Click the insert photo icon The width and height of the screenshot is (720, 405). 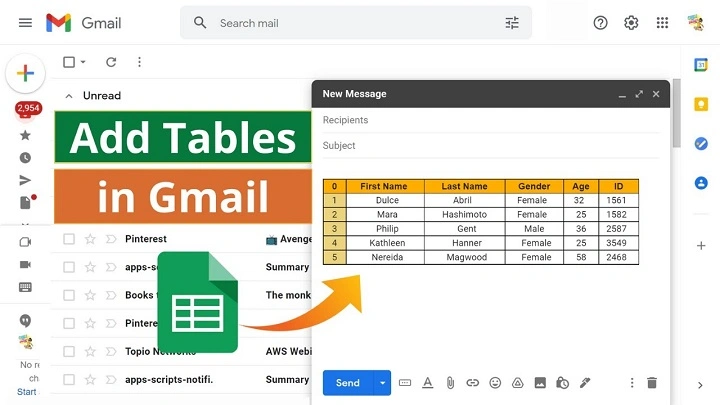coord(540,383)
